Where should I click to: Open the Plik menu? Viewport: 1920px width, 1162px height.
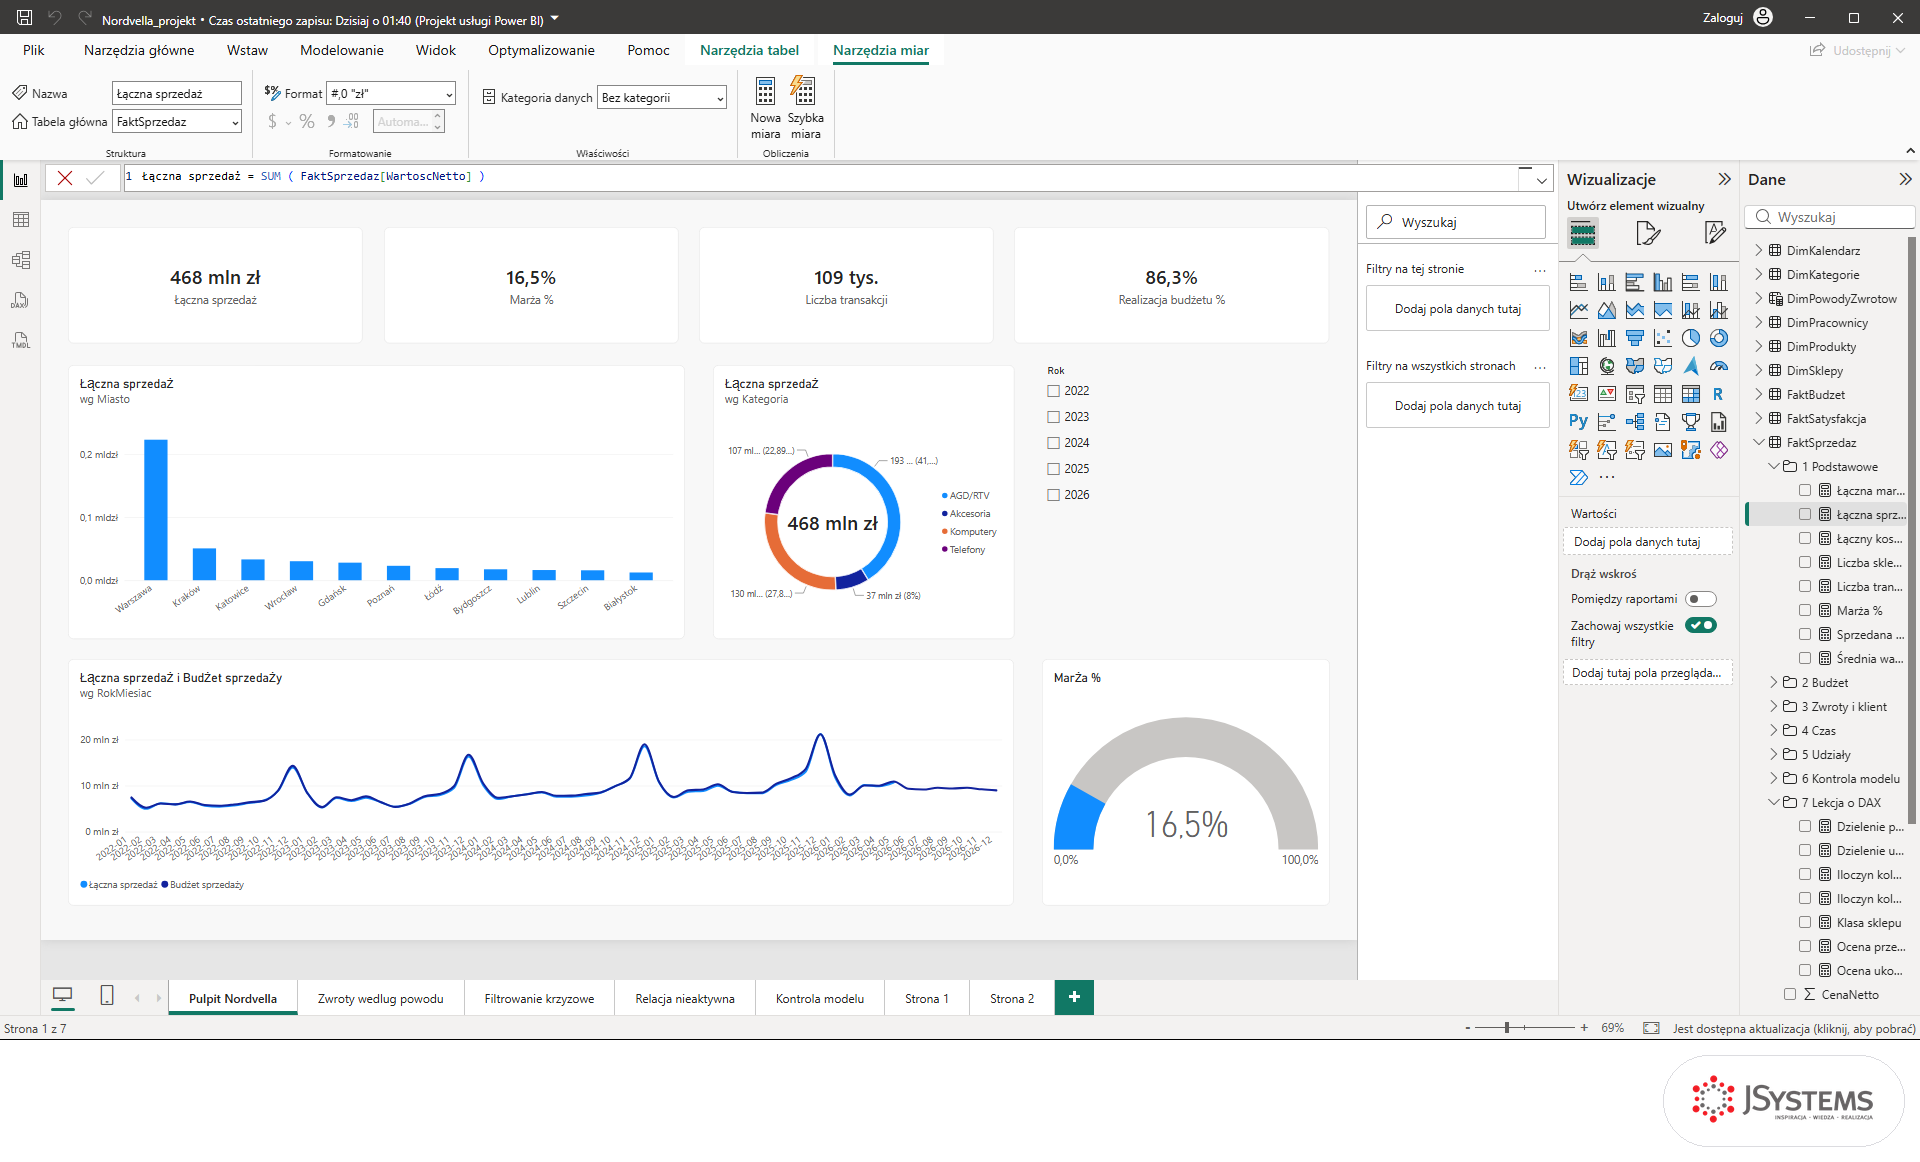pos(34,50)
